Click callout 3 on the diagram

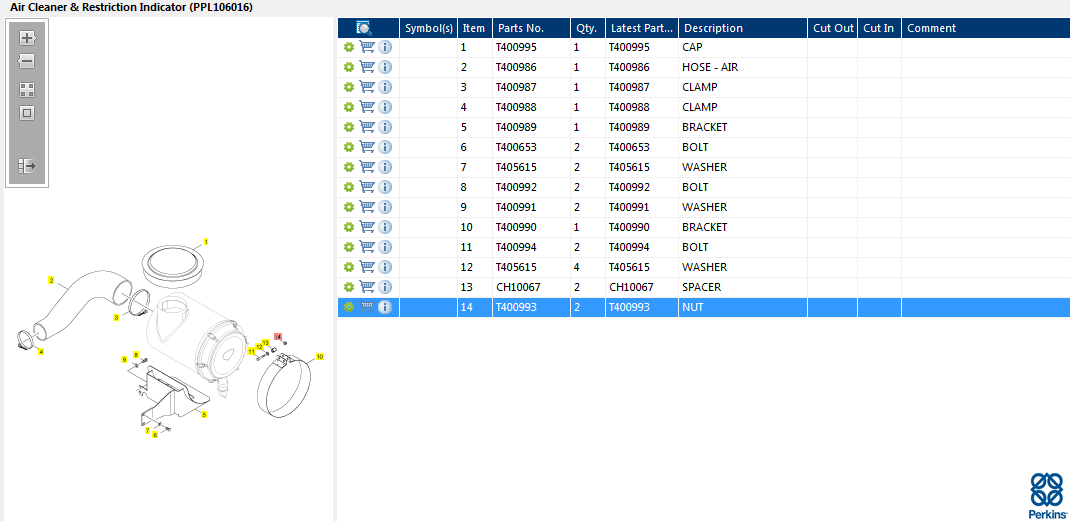tap(117, 318)
